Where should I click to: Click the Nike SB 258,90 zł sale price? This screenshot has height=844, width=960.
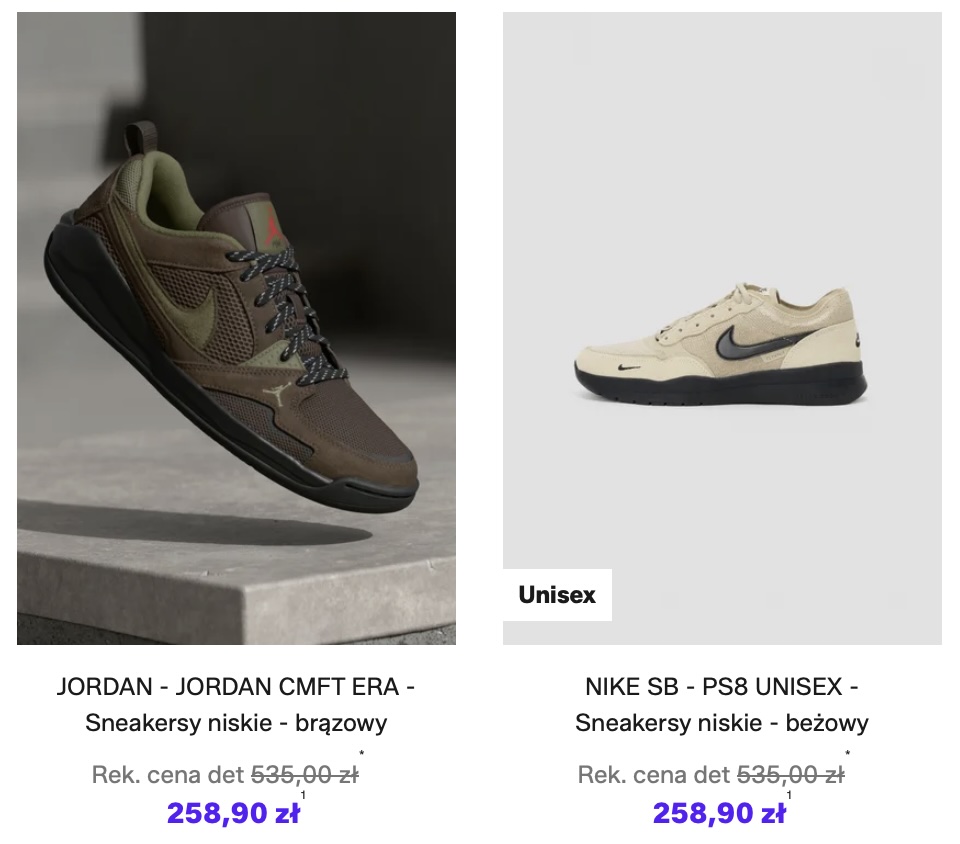[719, 813]
